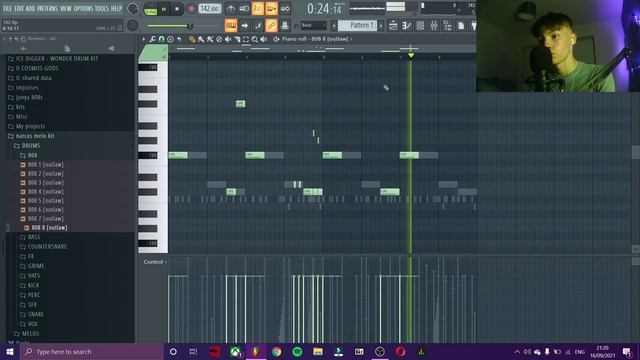640x360 pixels.
Task: Open the snap Beat dropdown
Action: click(313, 25)
